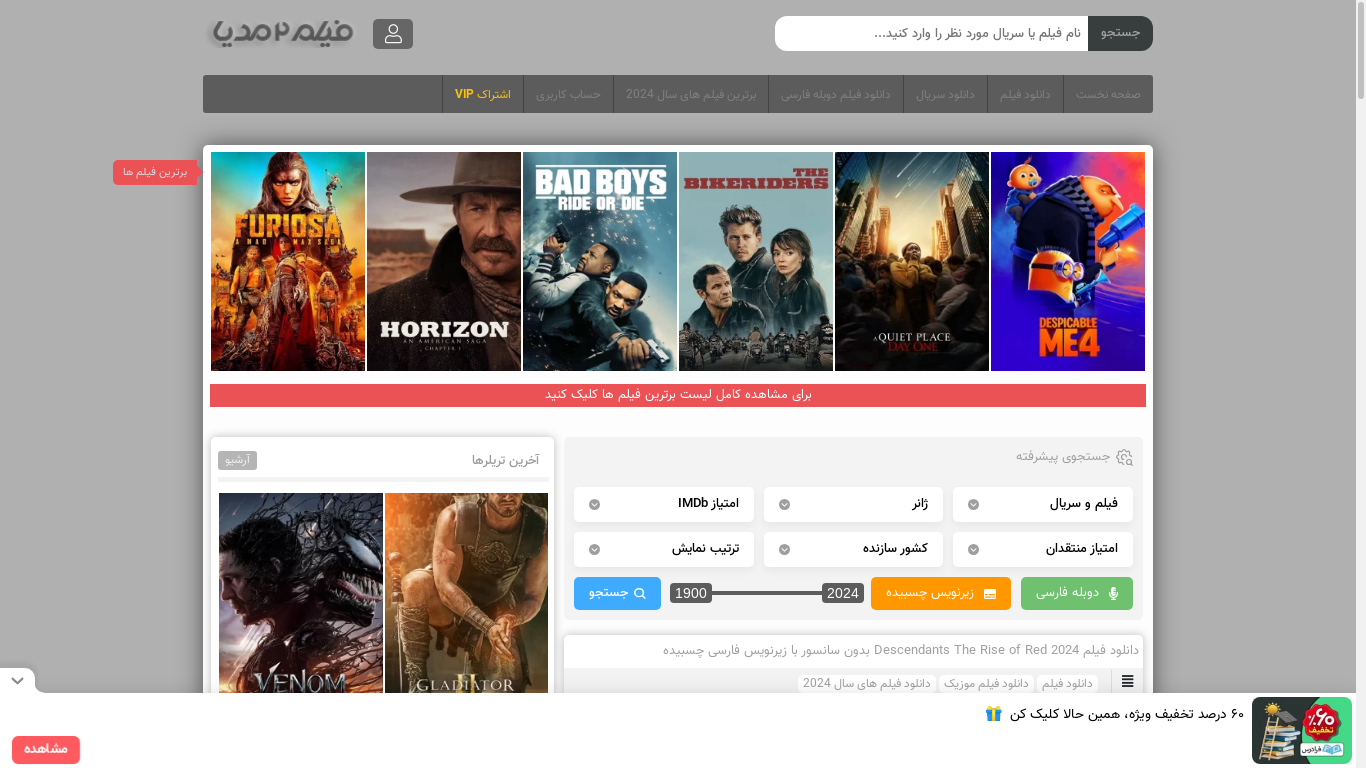1366x768 pixels.
Task: Click the list icon beside post categories
Action: (x=1128, y=682)
